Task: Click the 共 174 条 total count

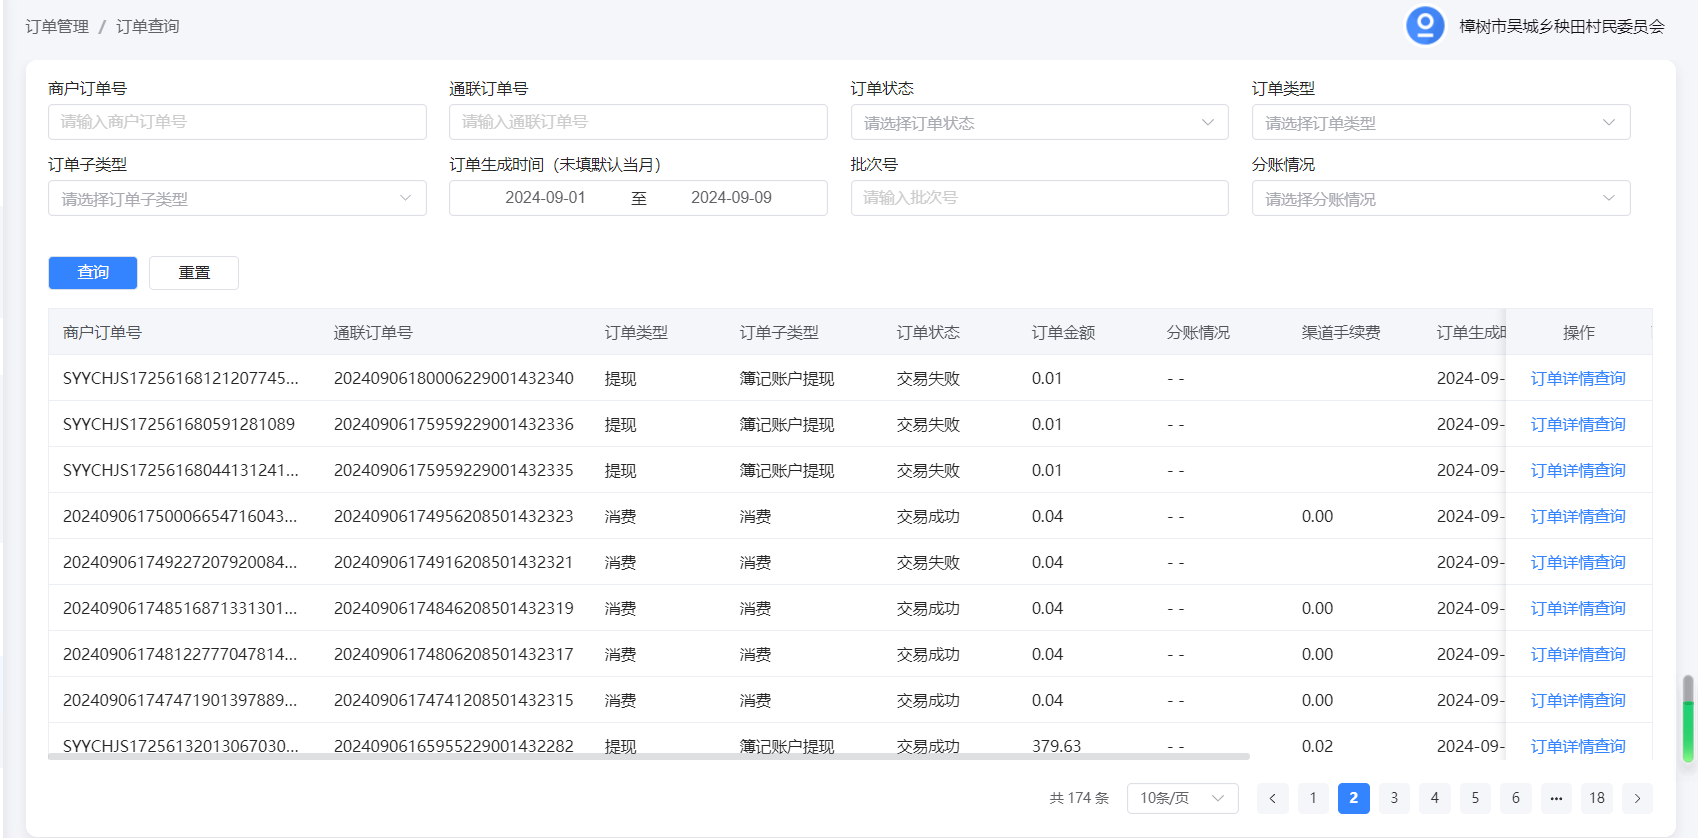Action: tap(1079, 798)
